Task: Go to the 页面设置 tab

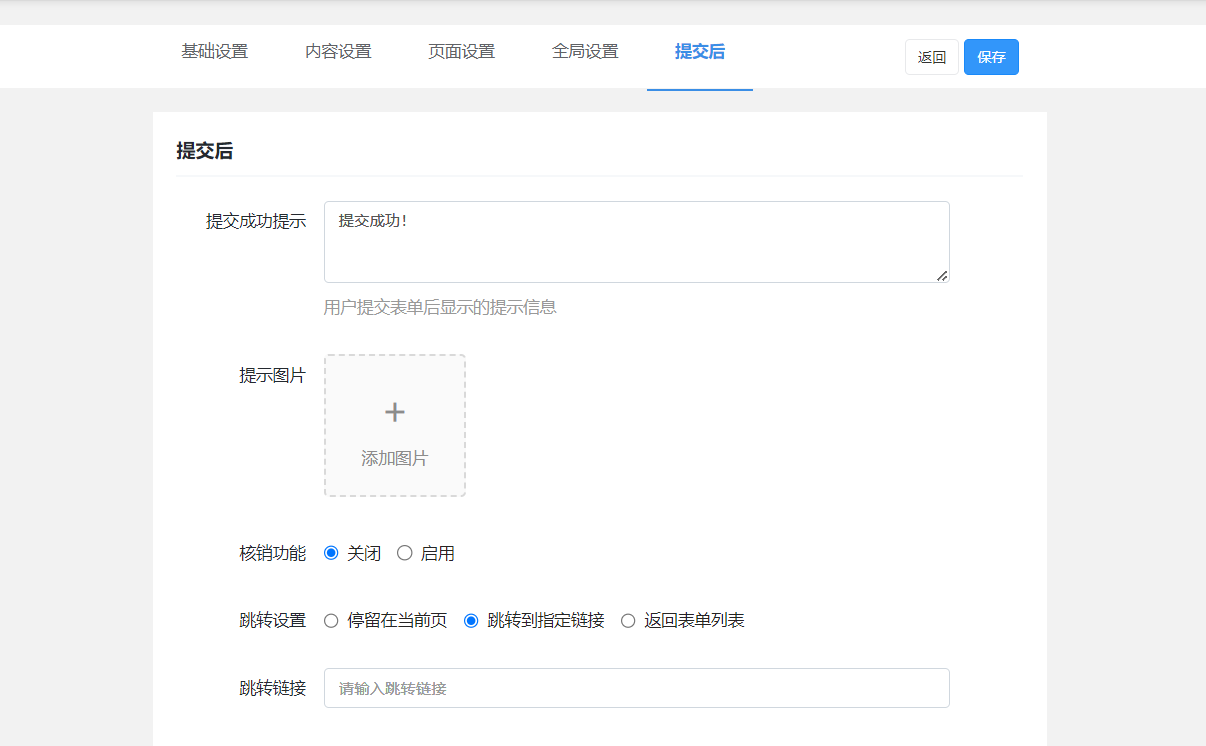Action: [x=461, y=52]
